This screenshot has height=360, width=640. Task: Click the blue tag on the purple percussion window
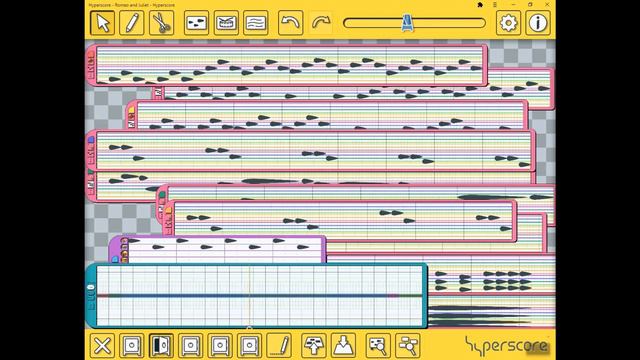pyautogui.click(x=115, y=259)
